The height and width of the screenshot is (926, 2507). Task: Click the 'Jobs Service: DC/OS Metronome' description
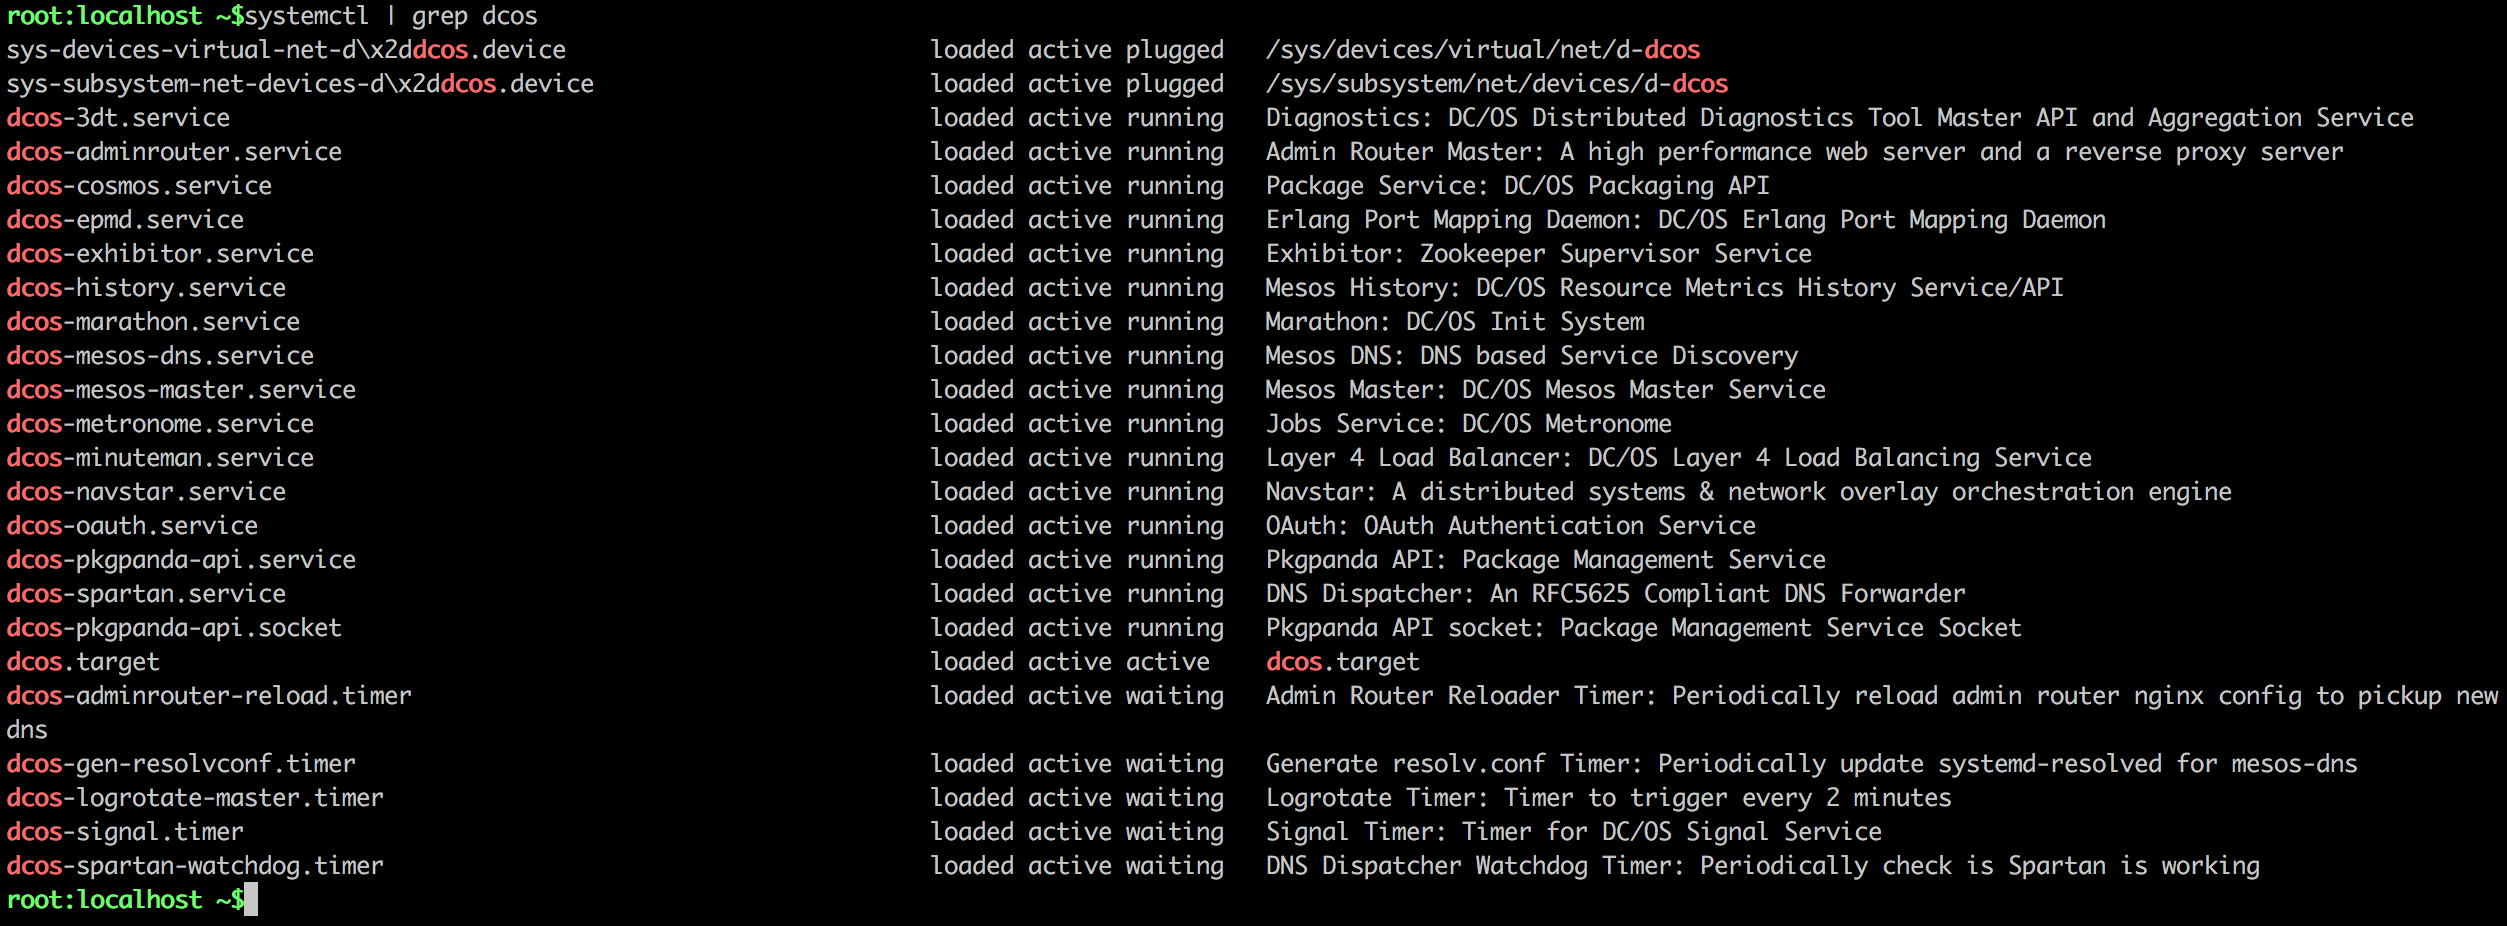point(1468,424)
